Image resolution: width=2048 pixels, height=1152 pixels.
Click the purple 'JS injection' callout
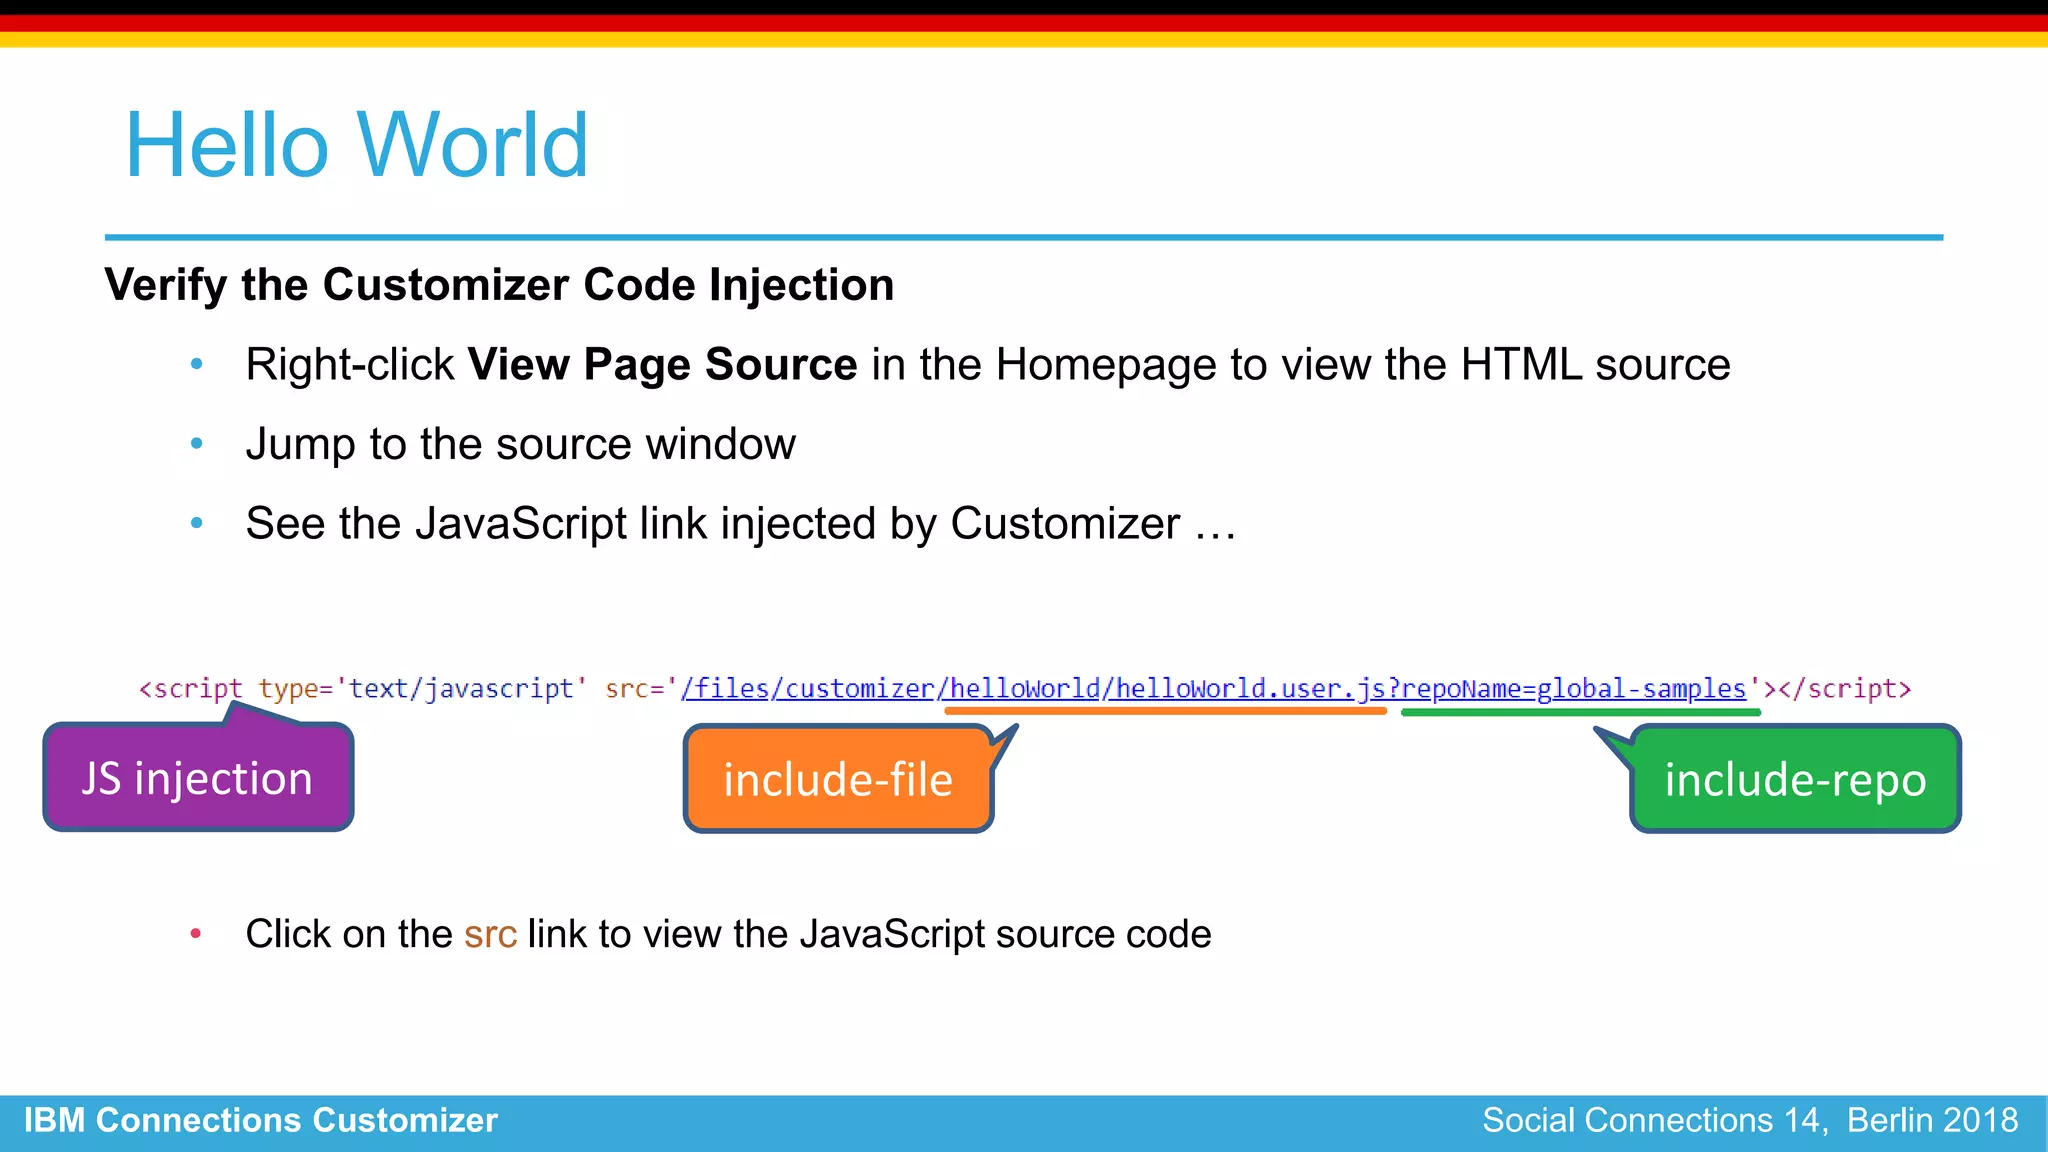(198, 777)
